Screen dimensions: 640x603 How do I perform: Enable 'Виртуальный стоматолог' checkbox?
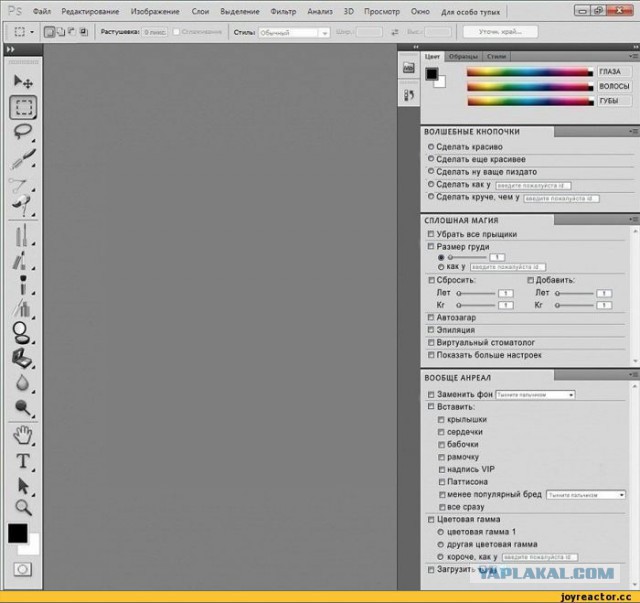431,343
